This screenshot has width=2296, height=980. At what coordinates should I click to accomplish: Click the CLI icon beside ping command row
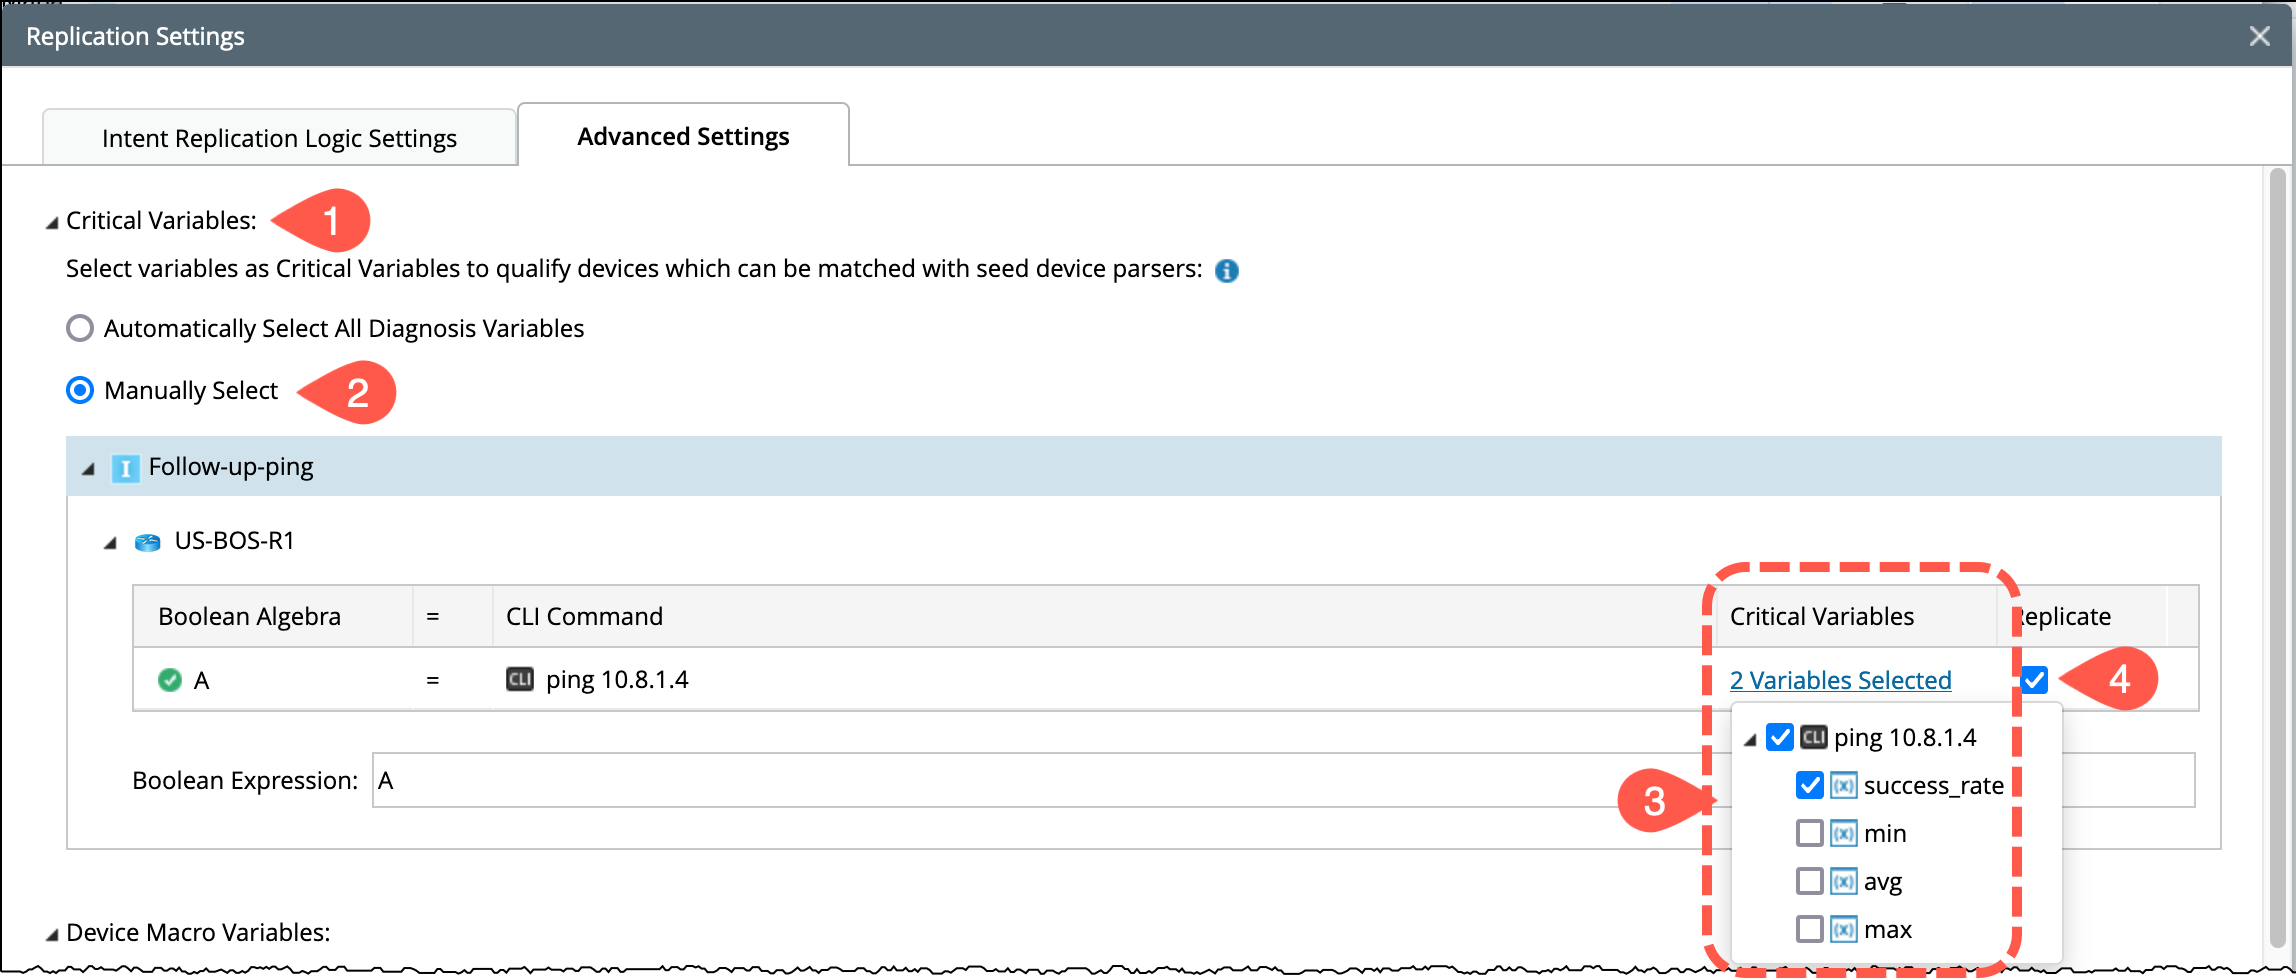520,680
